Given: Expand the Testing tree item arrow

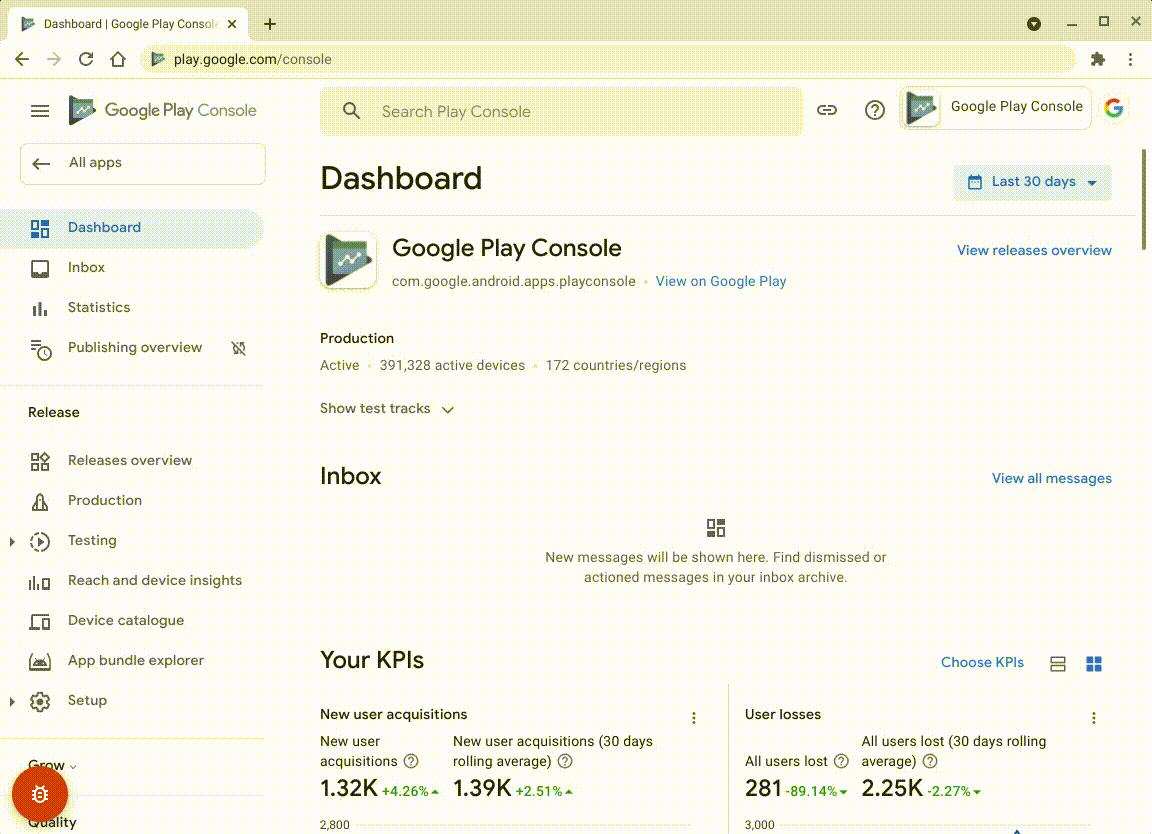Looking at the screenshot, I should (12, 541).
